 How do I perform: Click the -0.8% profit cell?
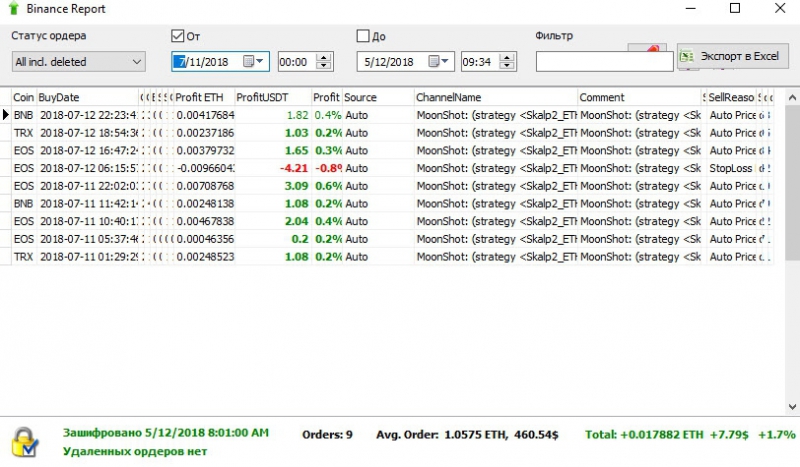(x=328, y=168)
